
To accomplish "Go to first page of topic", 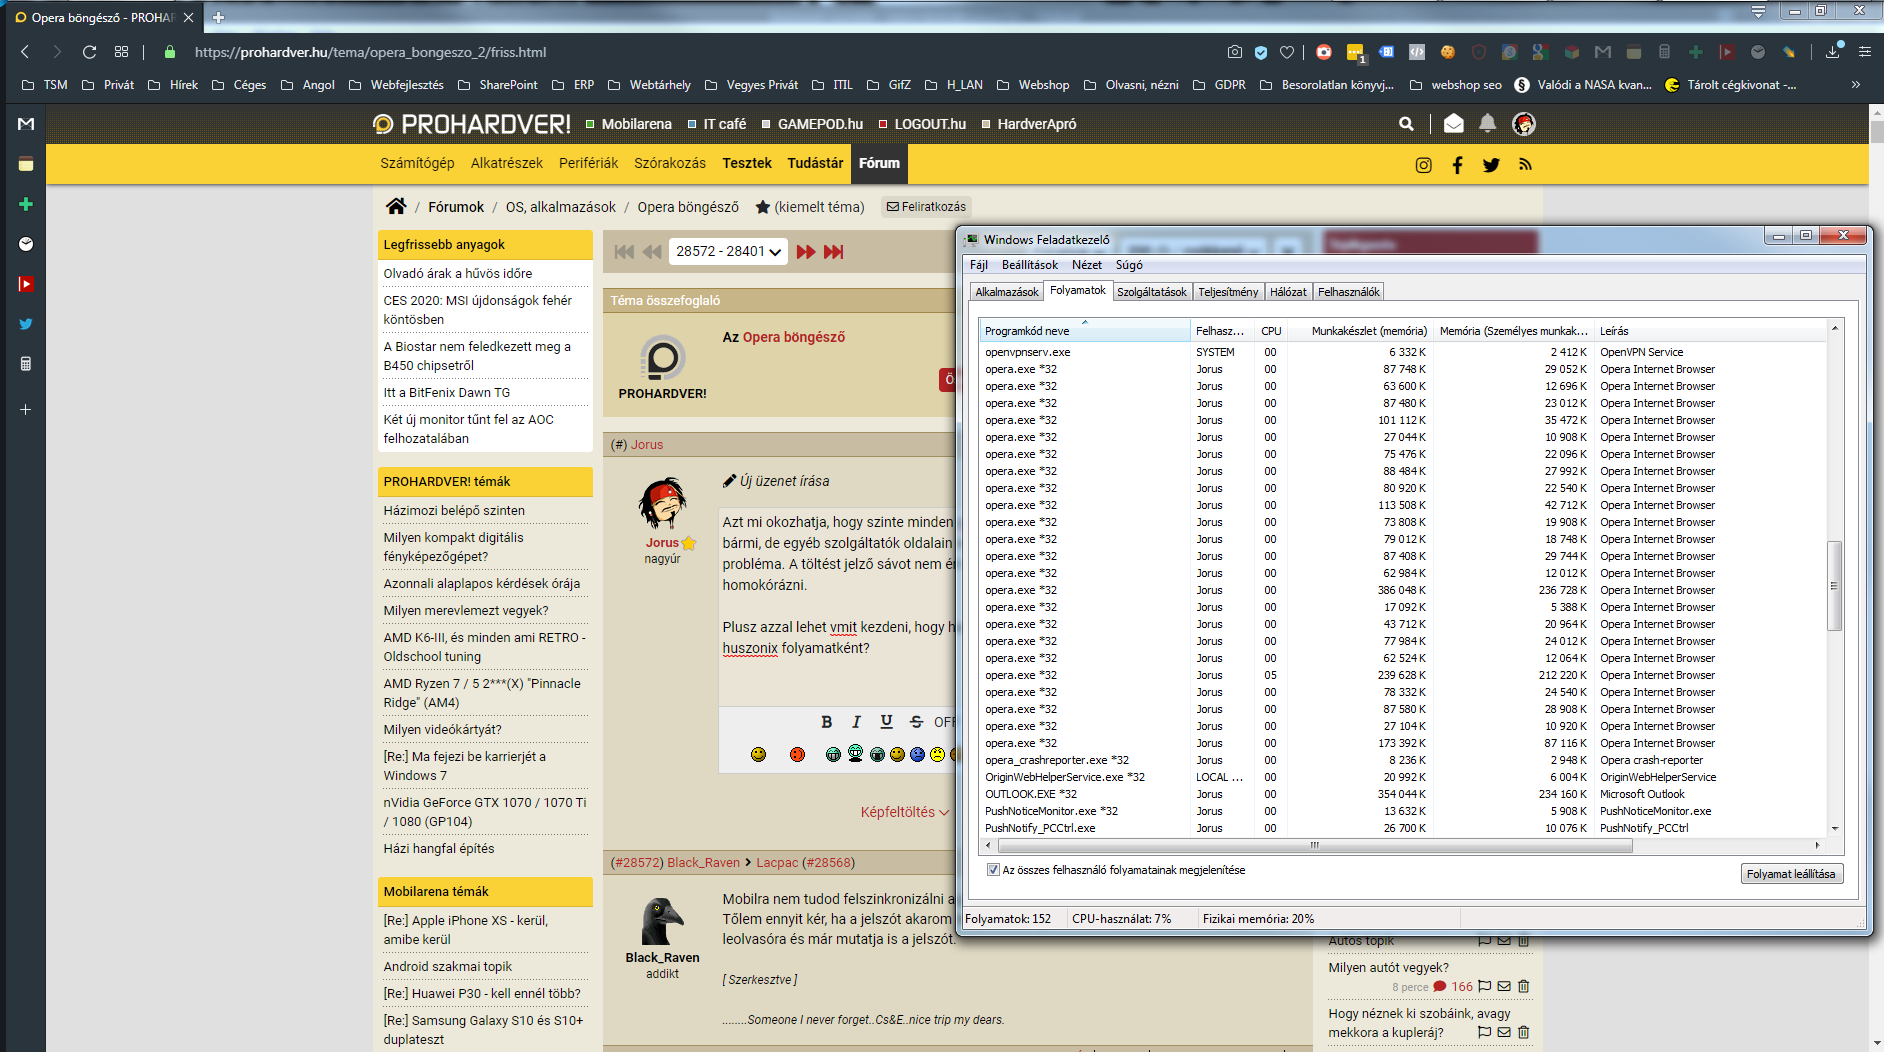I will click(x=624, y=252).
